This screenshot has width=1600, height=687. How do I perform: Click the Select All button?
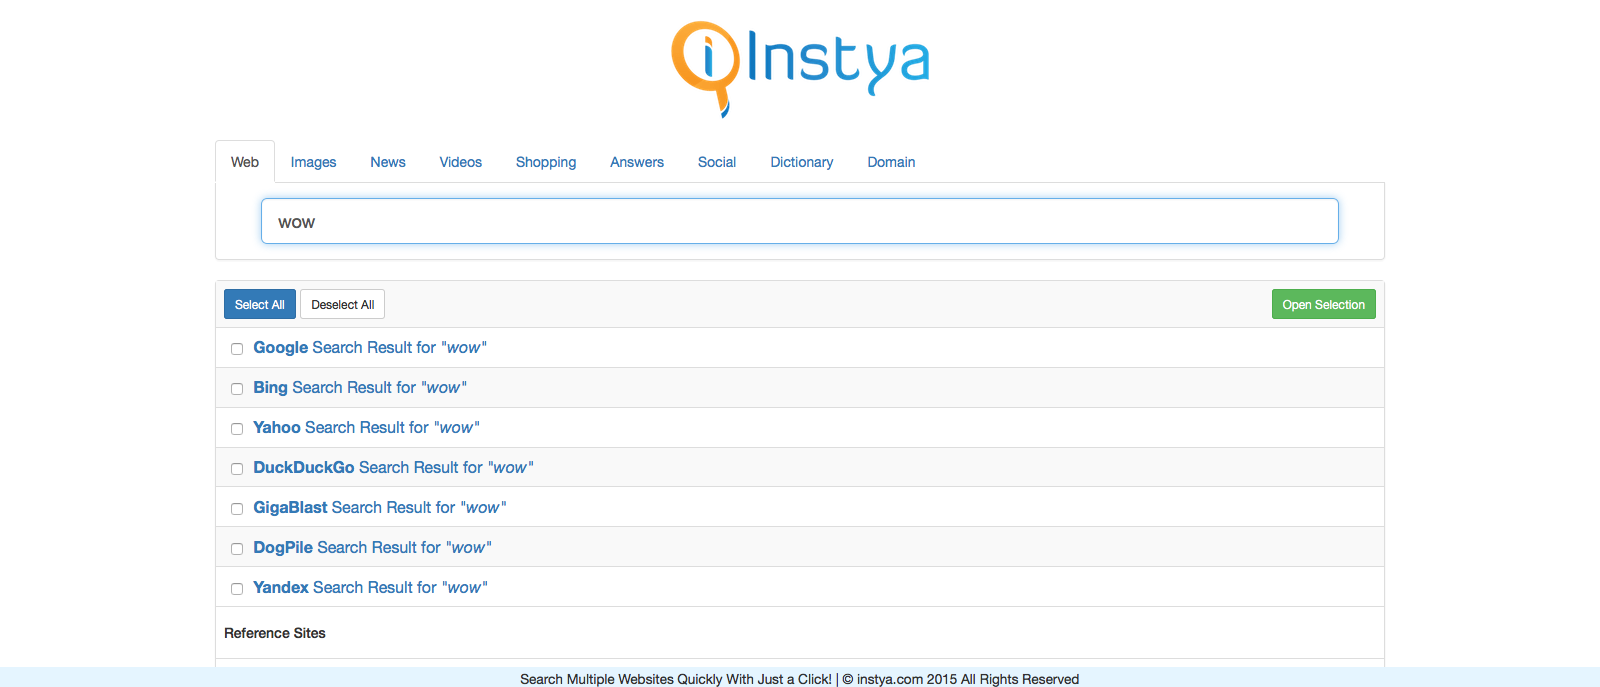click(260, 304)
